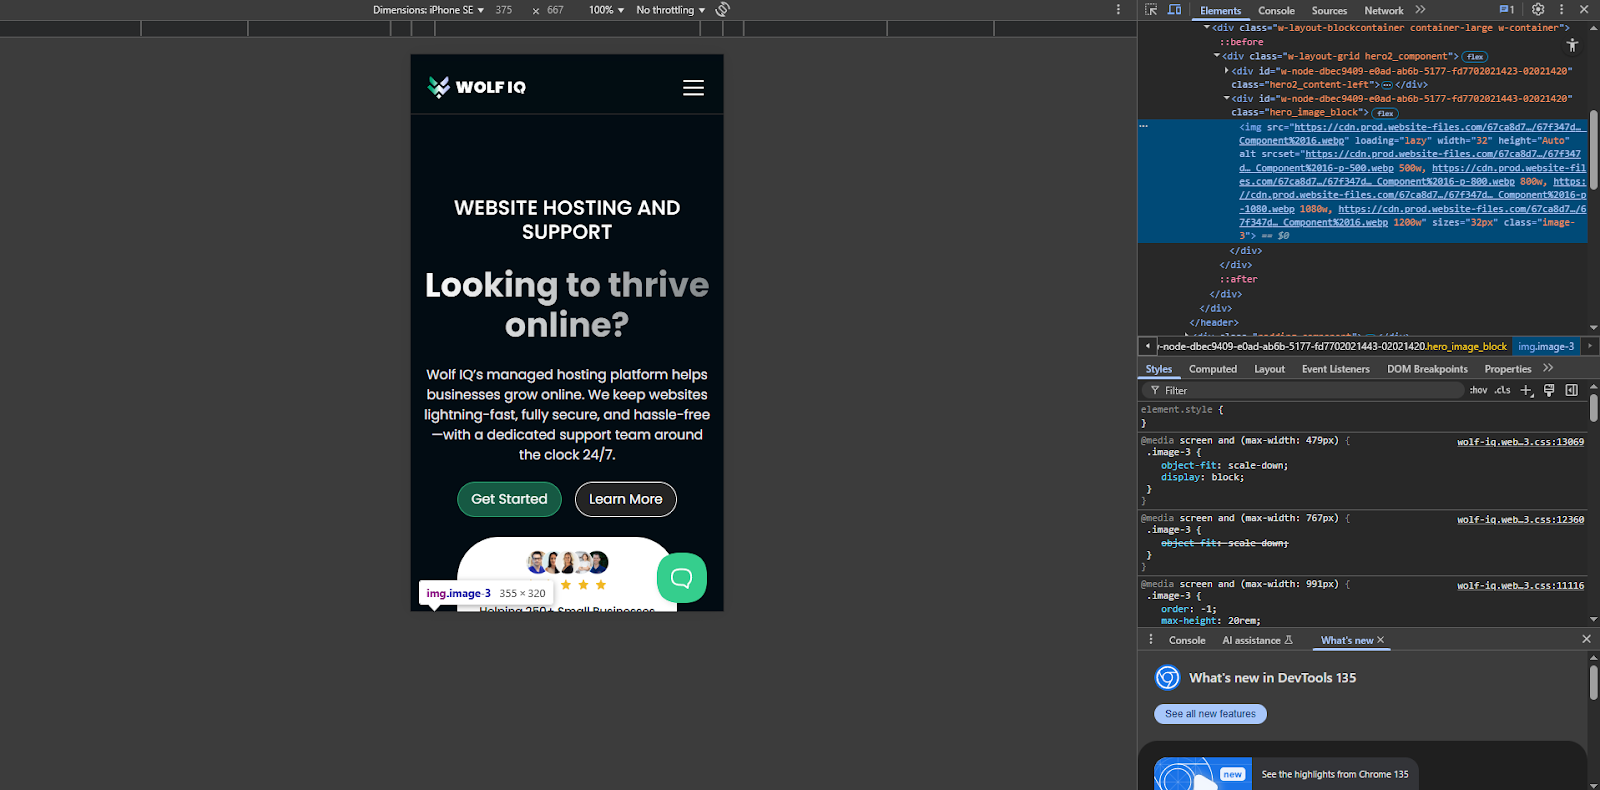Toggle the rendering emulations brush icon
Screen dimensions: 1600x790
[x=1549, y=391]
